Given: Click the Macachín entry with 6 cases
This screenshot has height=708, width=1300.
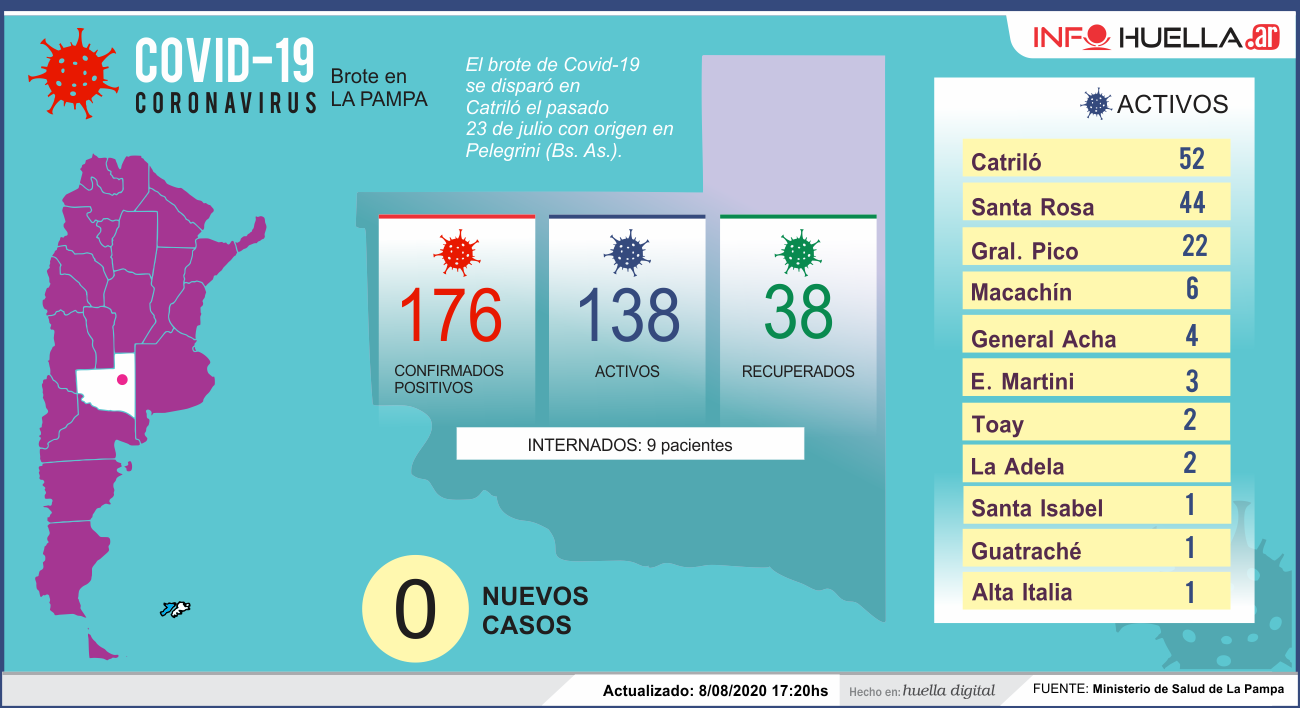Looking at the screenshot, I should [x=1096, y=291].
